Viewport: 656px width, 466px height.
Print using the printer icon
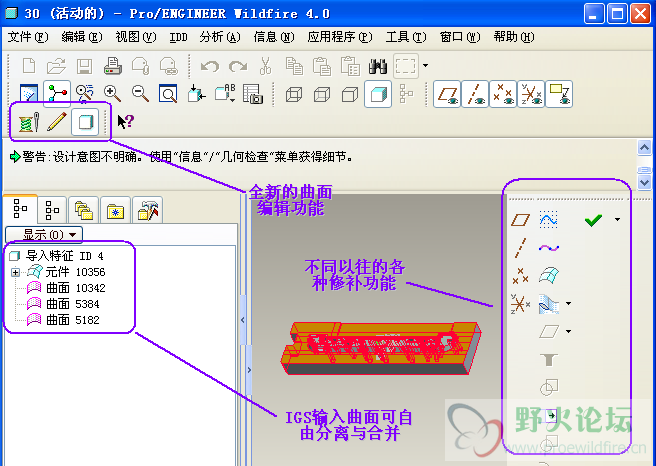tap(113, 66)
